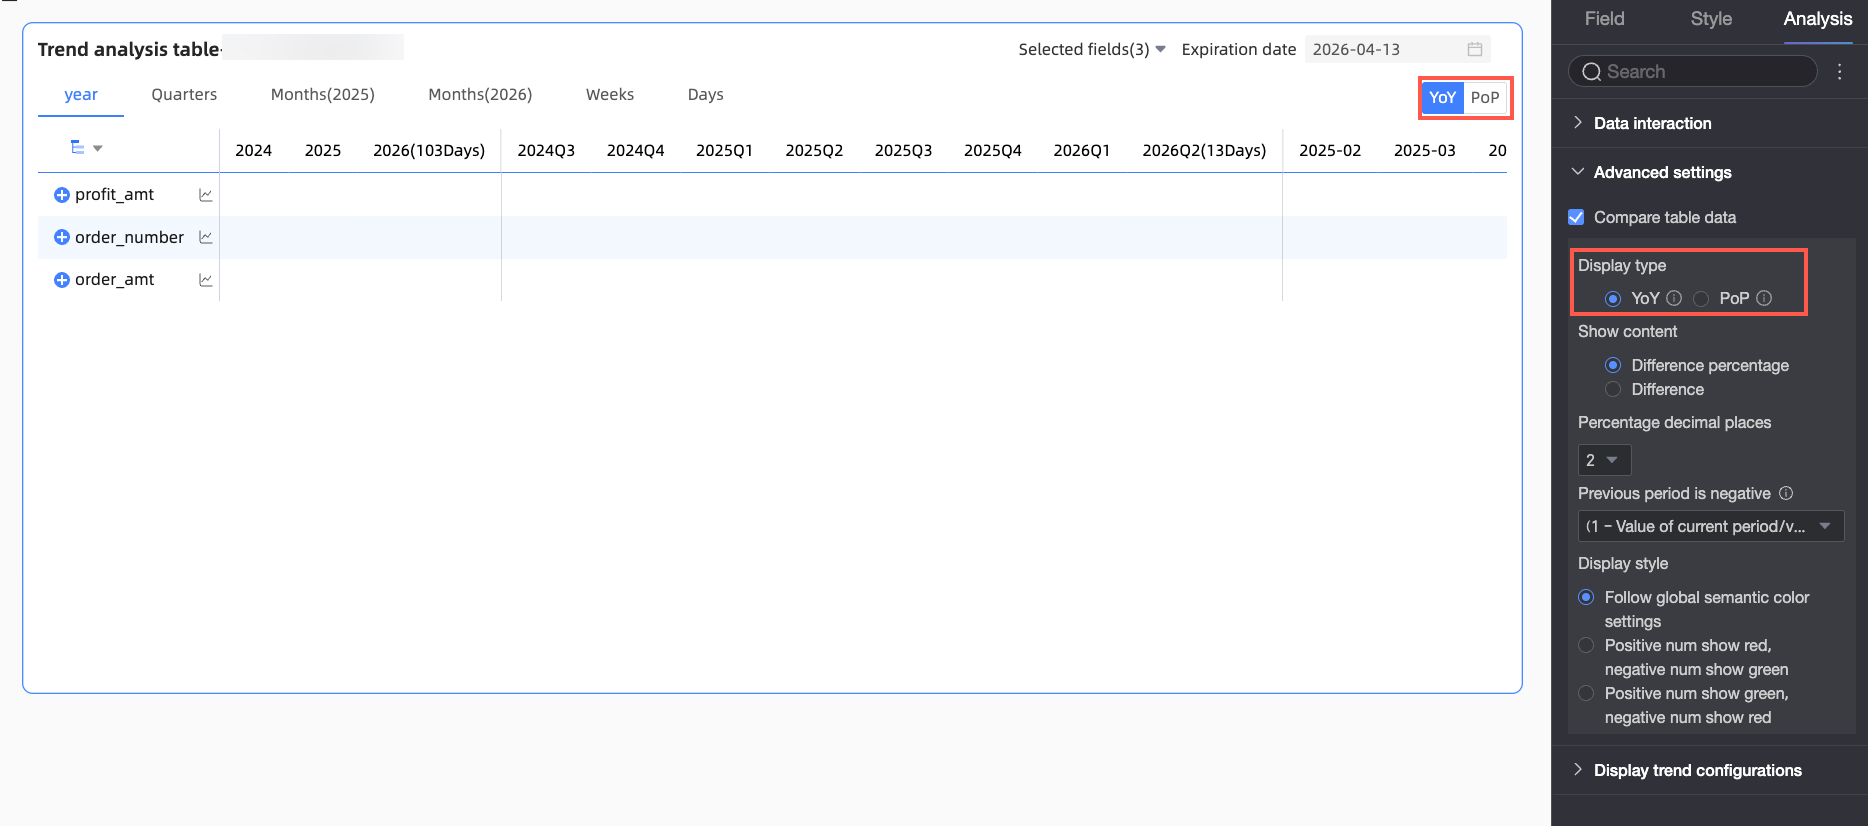Click the 2025-02 column header
The height and width of the screenshot is (826, 1868).
(1330, 150)
